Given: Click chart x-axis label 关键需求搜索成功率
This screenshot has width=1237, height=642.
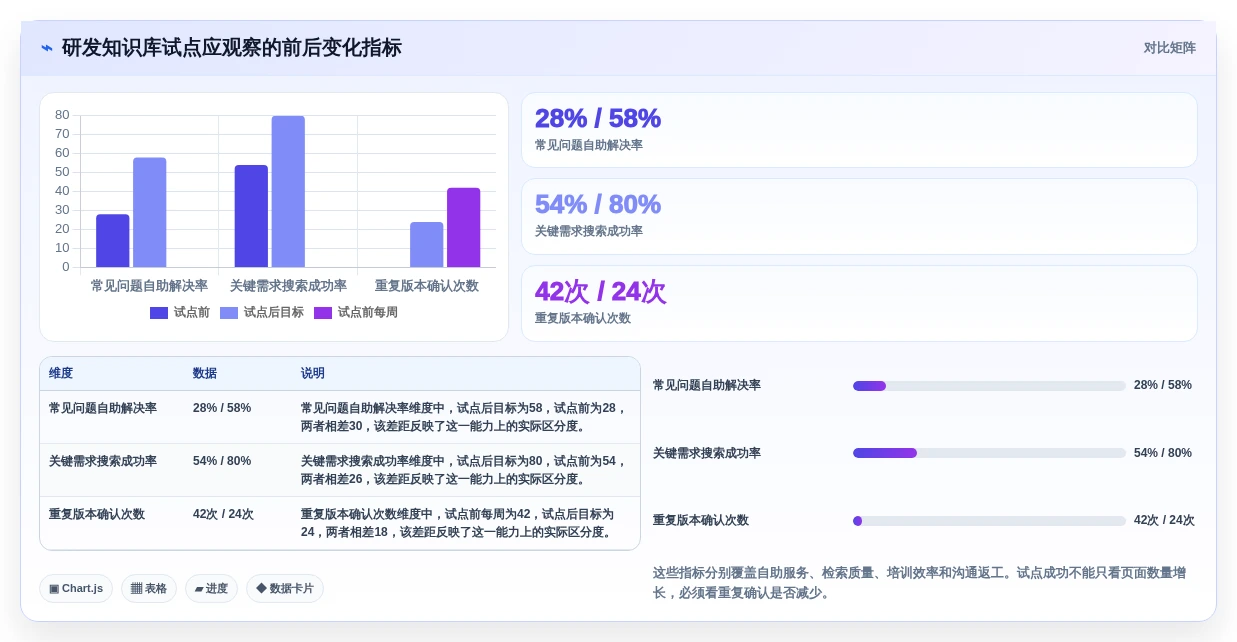Looking at the screenshot, I should 288,286.
